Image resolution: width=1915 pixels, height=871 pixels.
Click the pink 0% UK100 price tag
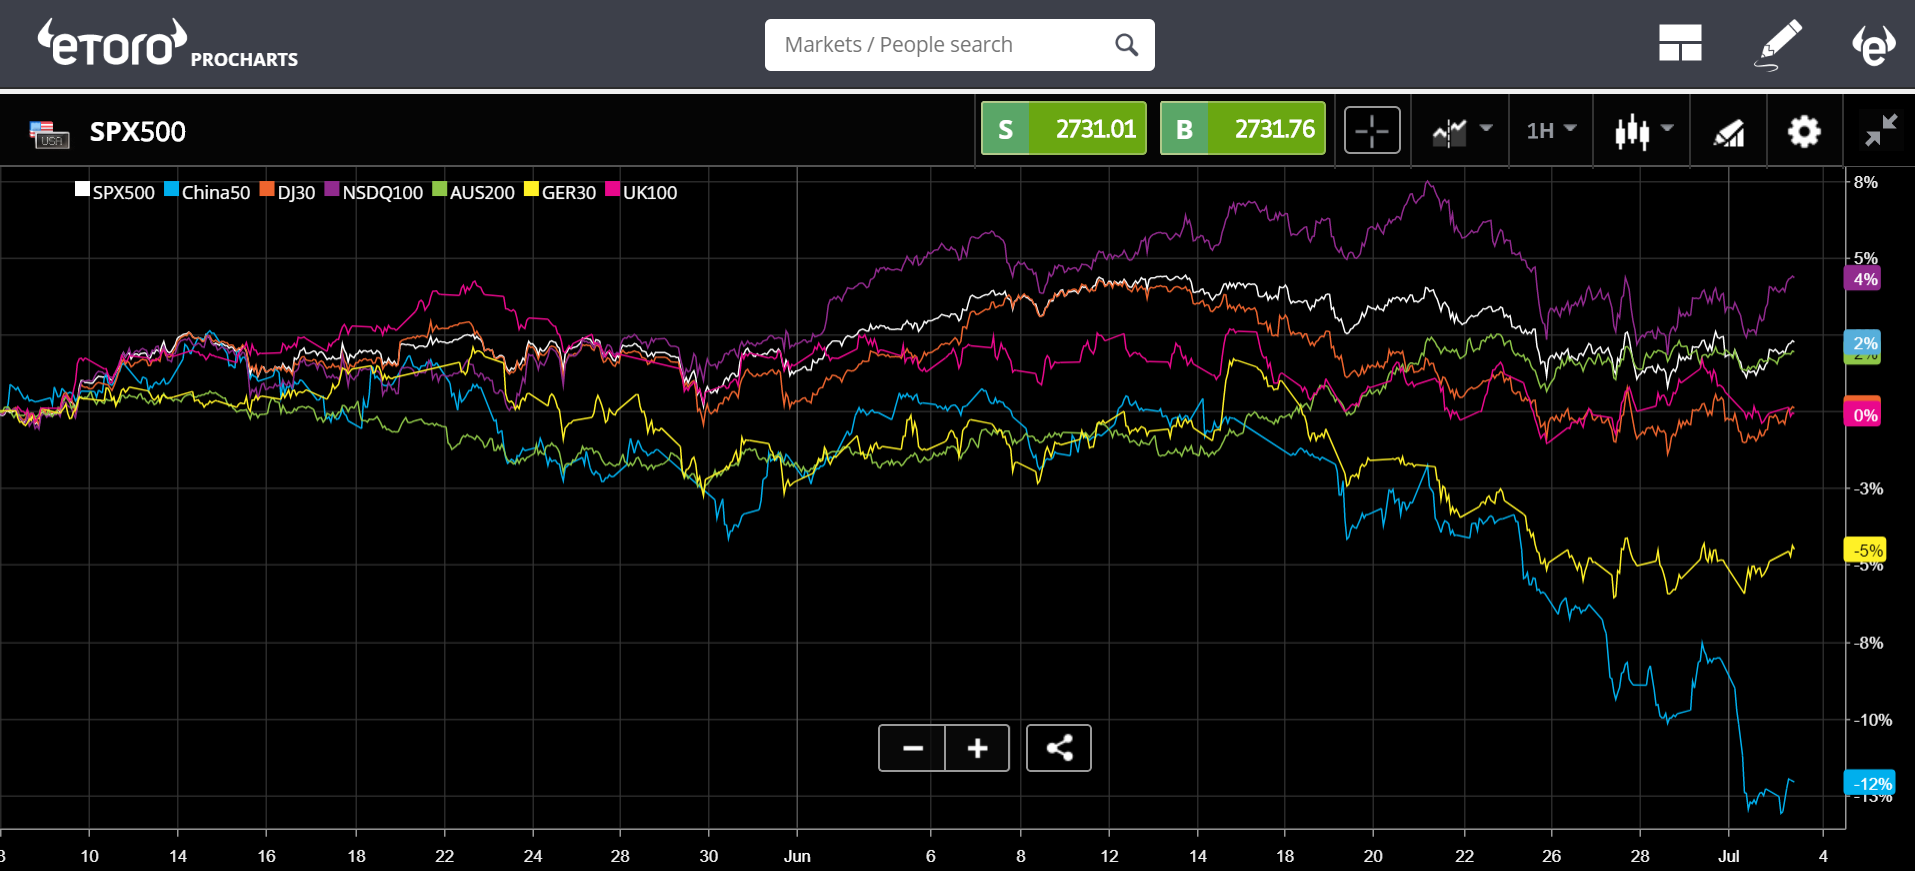[1862, 414]
